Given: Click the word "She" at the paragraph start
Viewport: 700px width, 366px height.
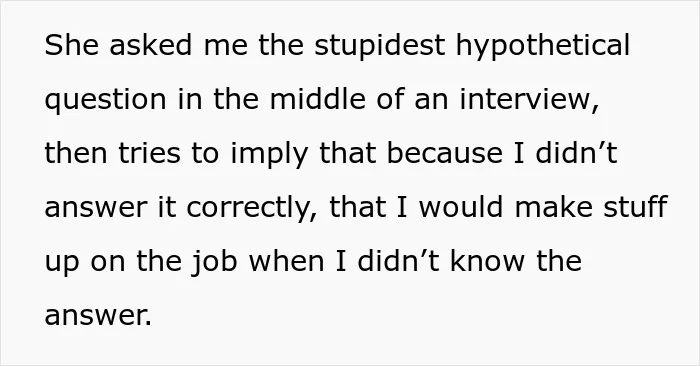Looking at the screenshot, I should click(x=71, y=45).
